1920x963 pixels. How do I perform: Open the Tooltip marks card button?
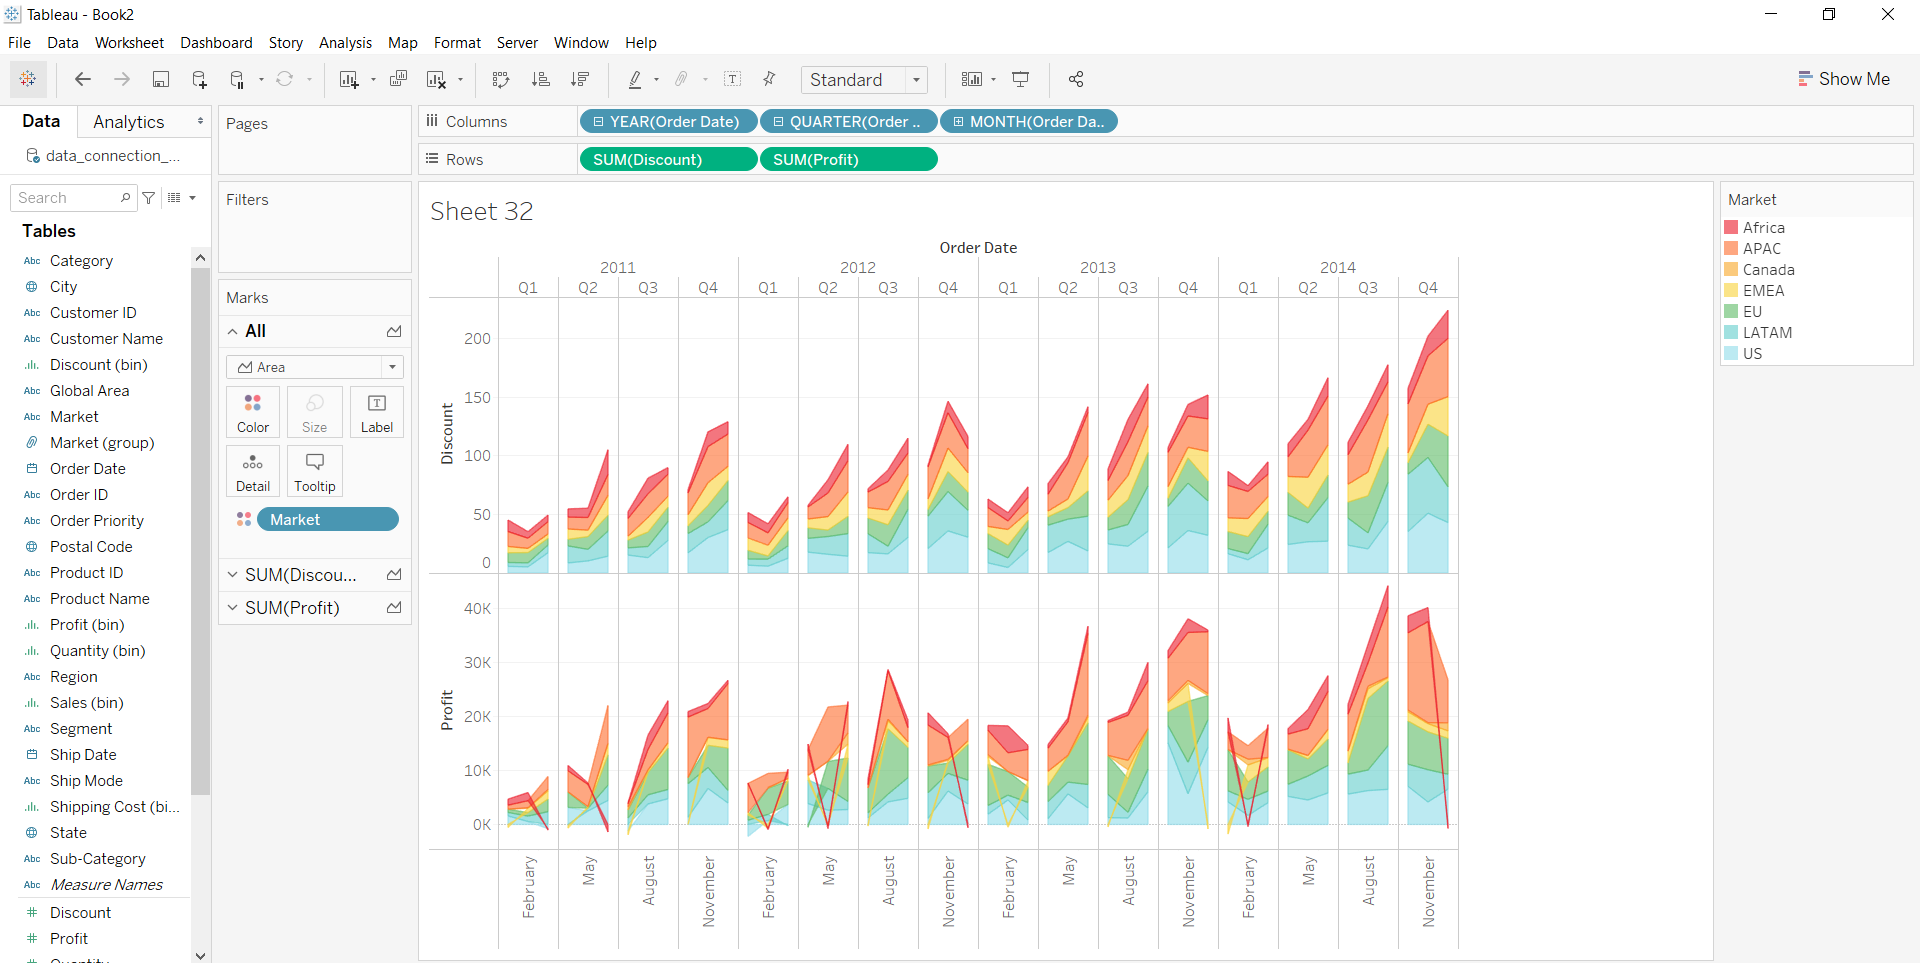(x=315, y=471)
